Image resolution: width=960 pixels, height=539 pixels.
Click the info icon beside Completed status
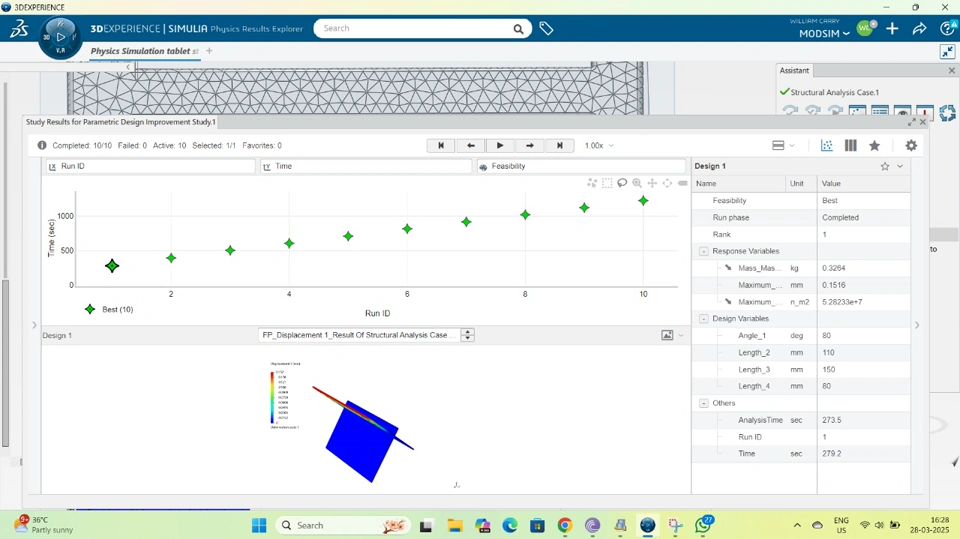[42, 145]
